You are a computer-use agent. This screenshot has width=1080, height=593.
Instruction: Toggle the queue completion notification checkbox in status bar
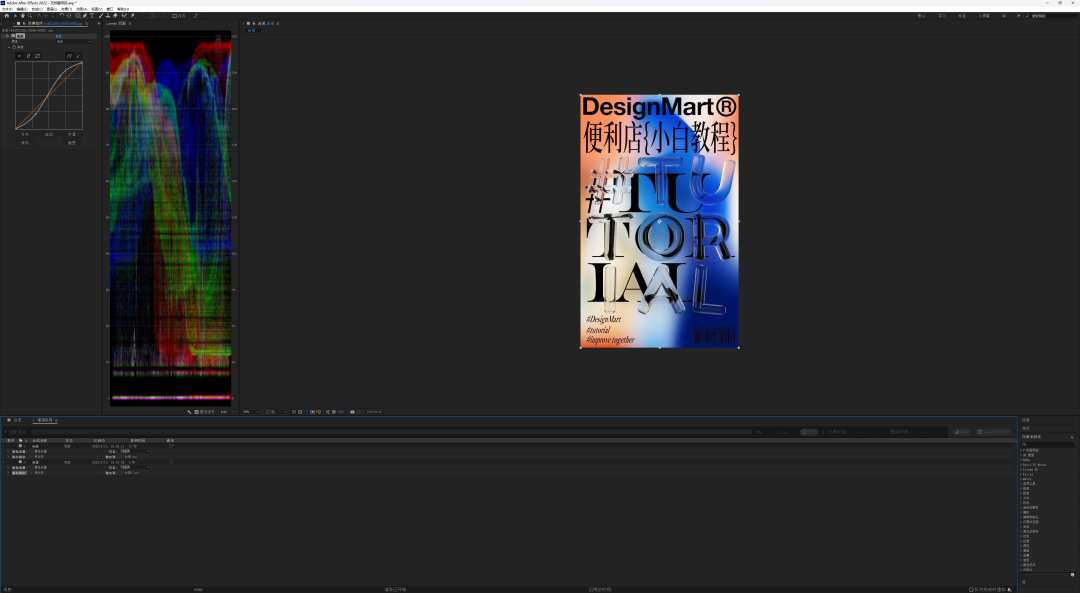971,590
